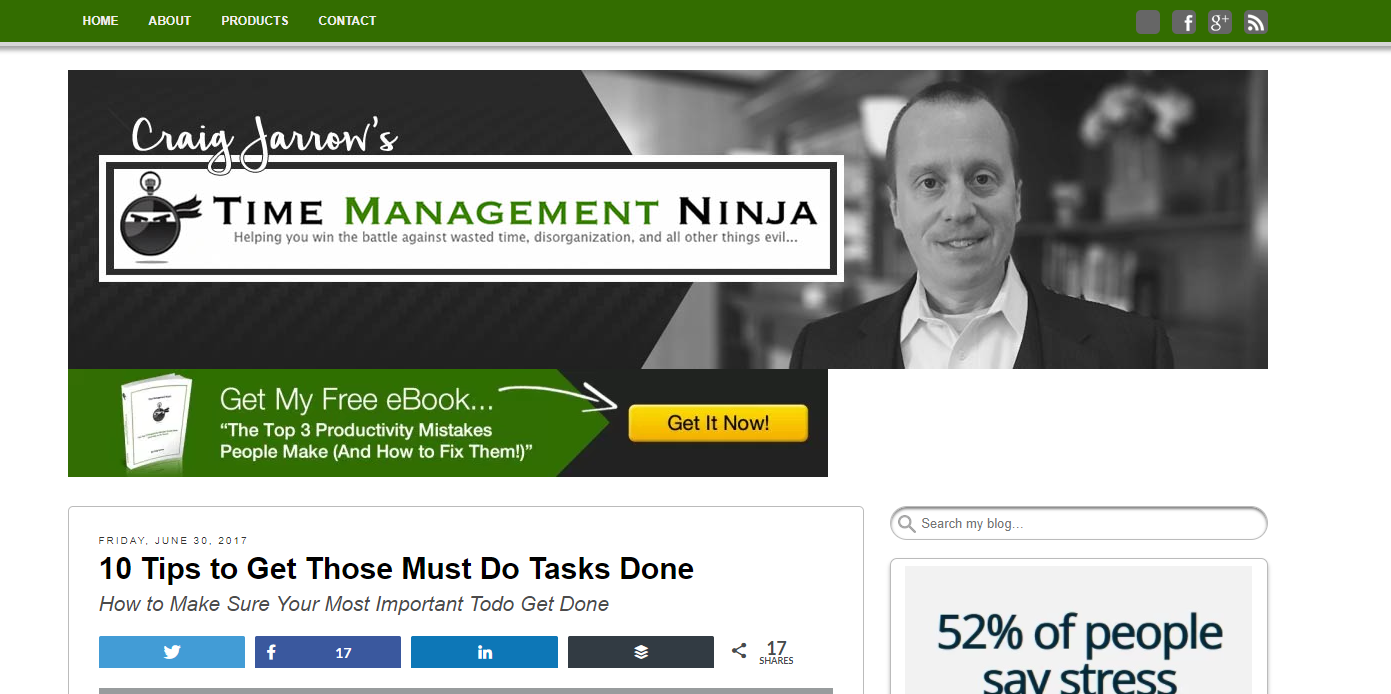Click the 'Friday, June 30, 2017' post date
This screenshot has width=1391, height=694.
pyautogui.click(x=173, y=541)
